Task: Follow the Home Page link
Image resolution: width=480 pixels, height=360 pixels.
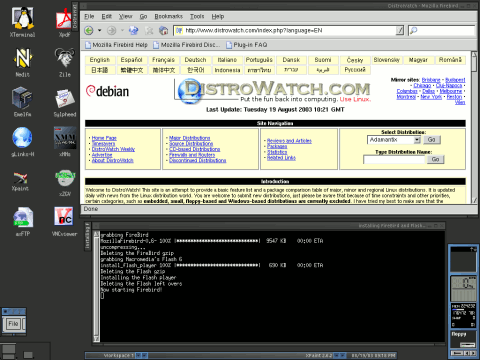Action: [x=104, y=138]
